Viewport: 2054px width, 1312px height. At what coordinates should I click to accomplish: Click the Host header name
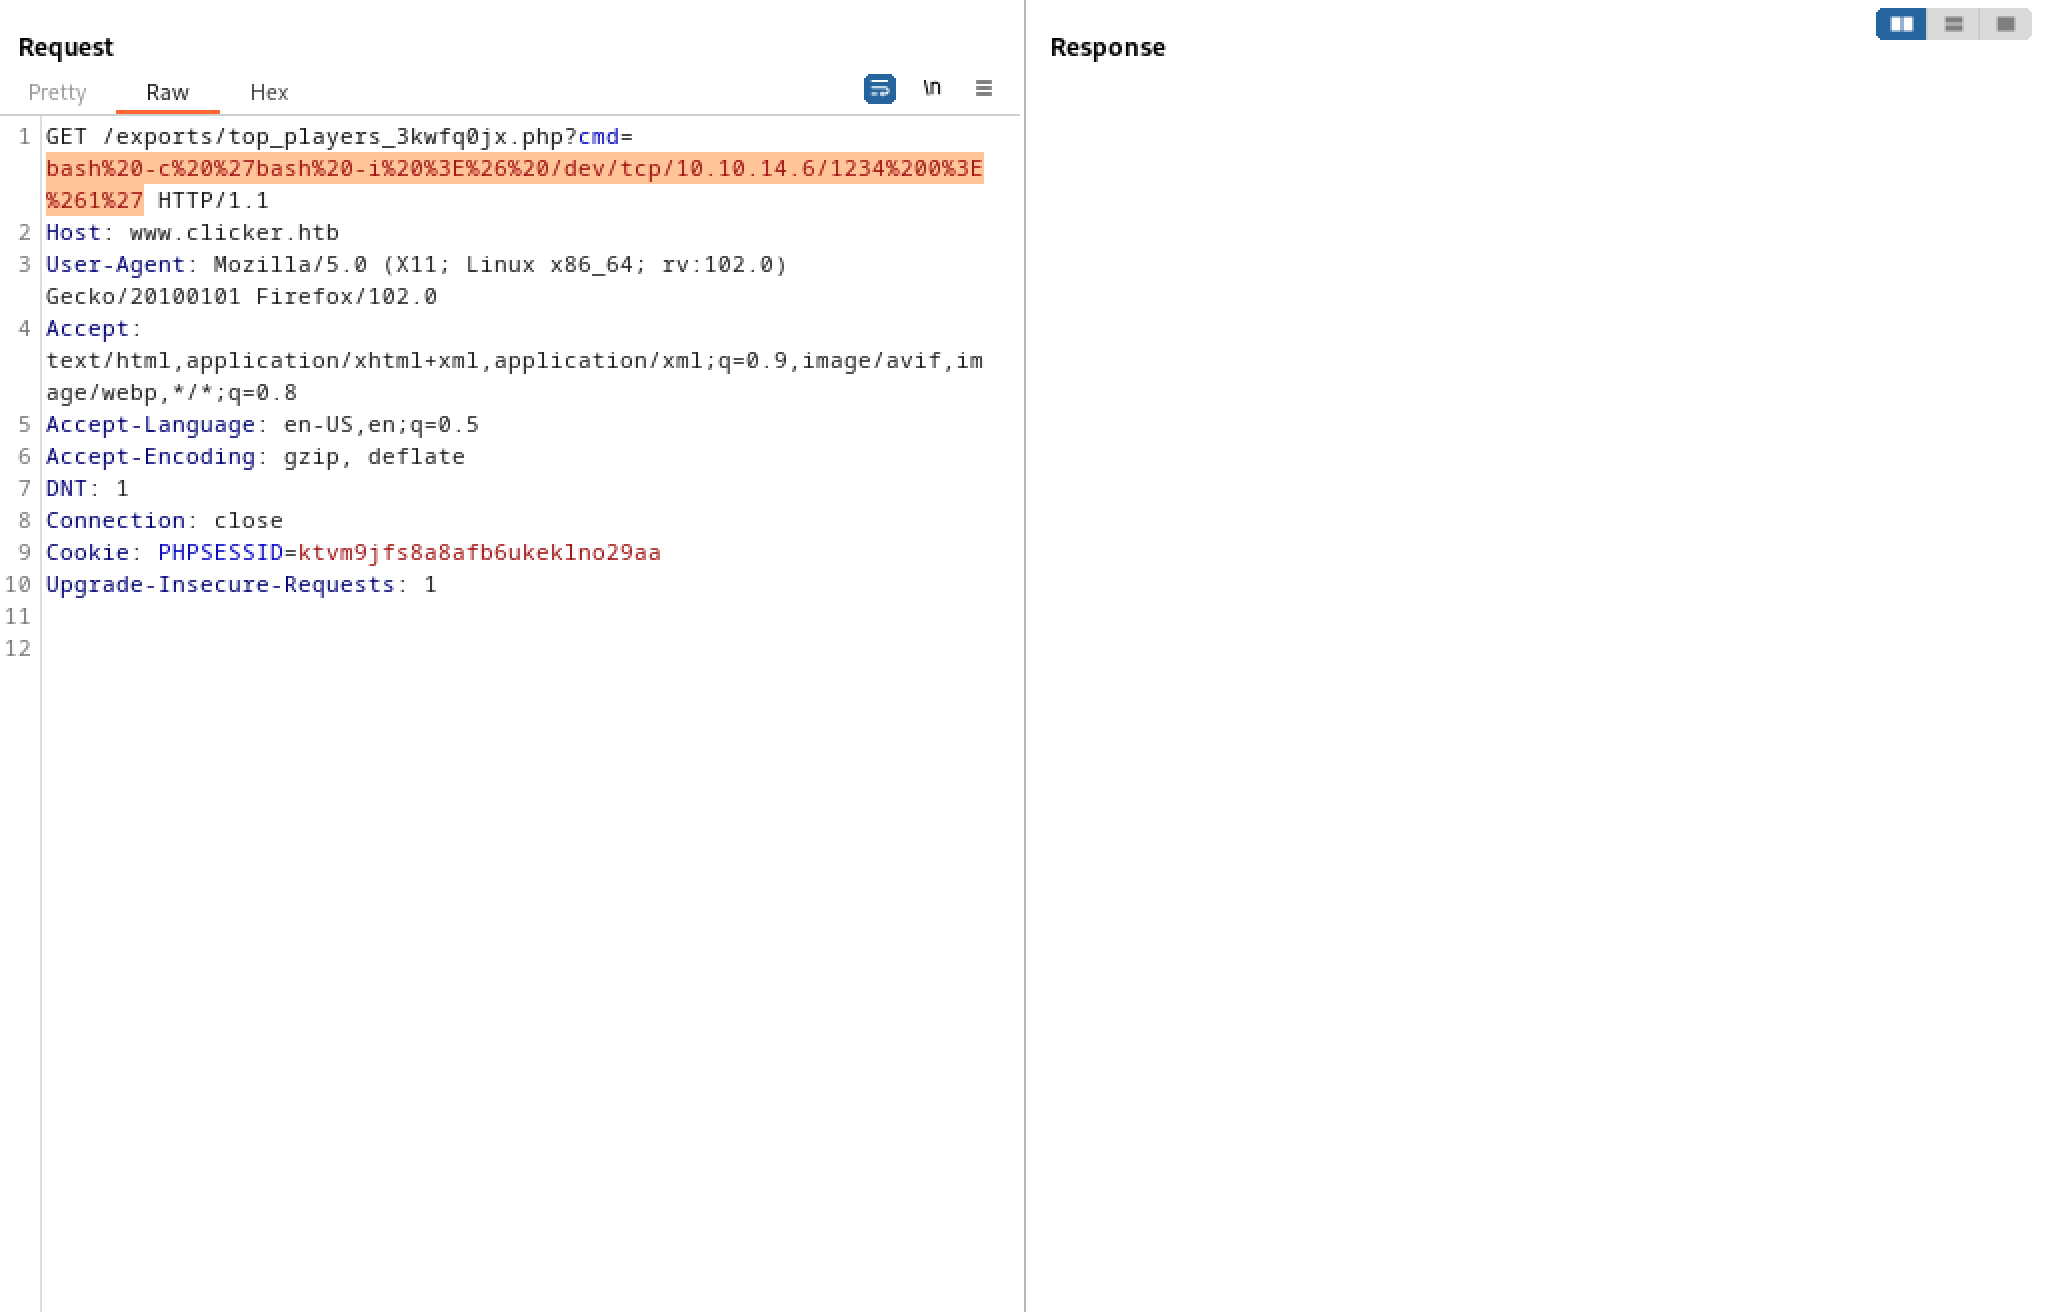pyautogui.click(x=73, y=232)
